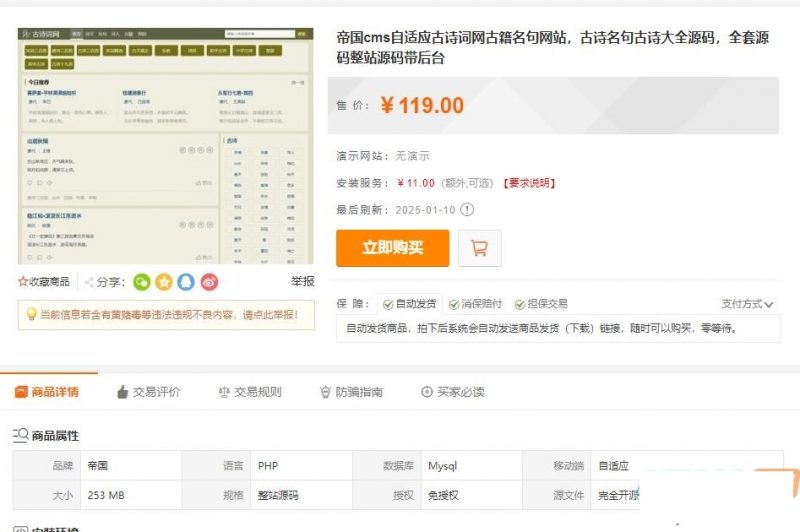Share via the yellow QQ Zone star icon
This screenshot has width=800, height=532.
click(x=164, y=282)
